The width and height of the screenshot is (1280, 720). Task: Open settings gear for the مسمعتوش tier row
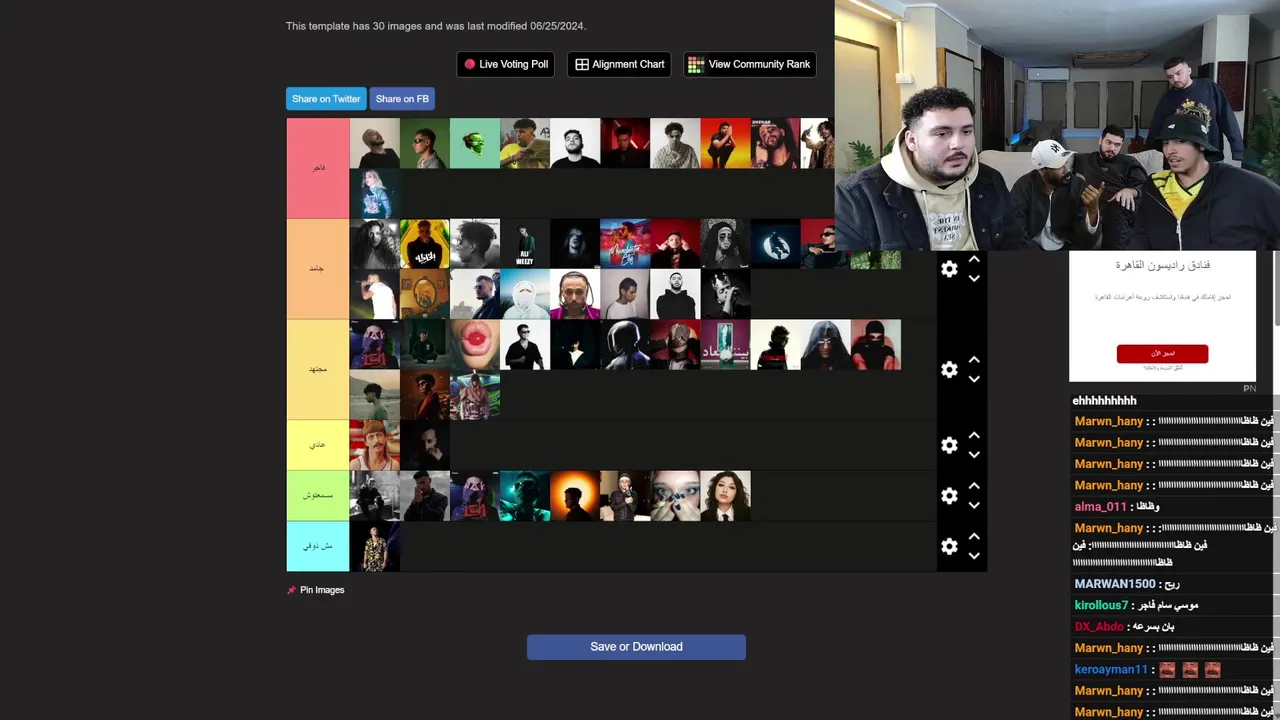pyautogui.click(x=949, y=496)
